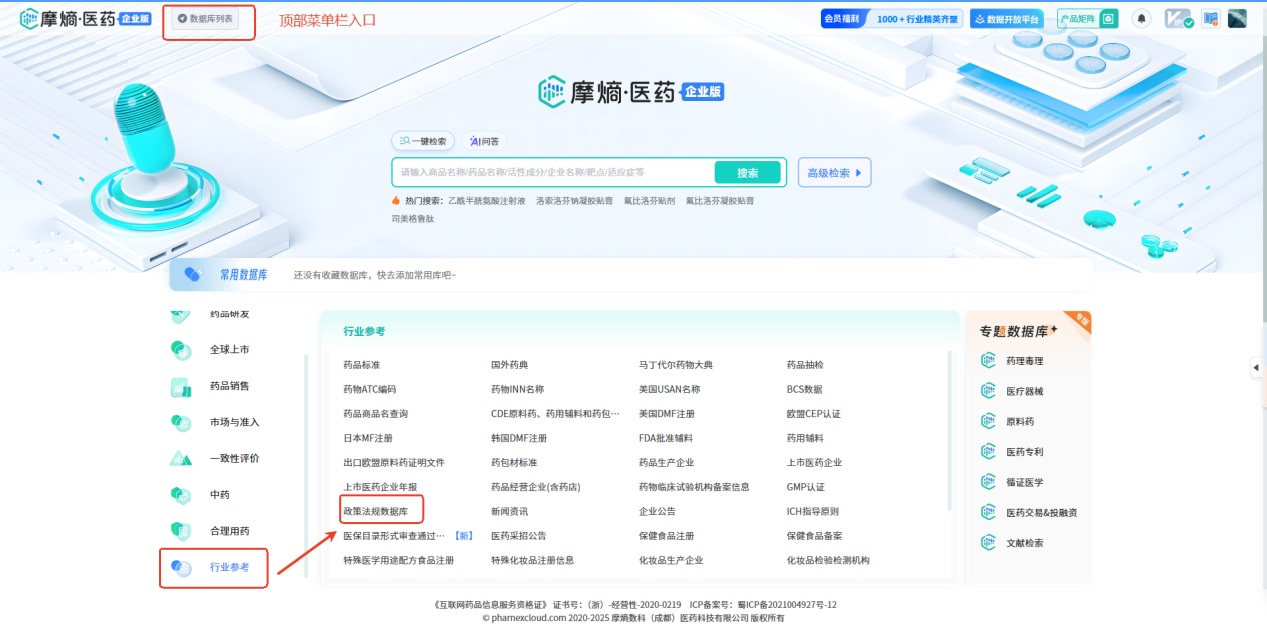This screenshot has width=1267, height=629.
Task: Open the 医药采招公告 link
Action: pyautogui.click(x=518, y=536)
